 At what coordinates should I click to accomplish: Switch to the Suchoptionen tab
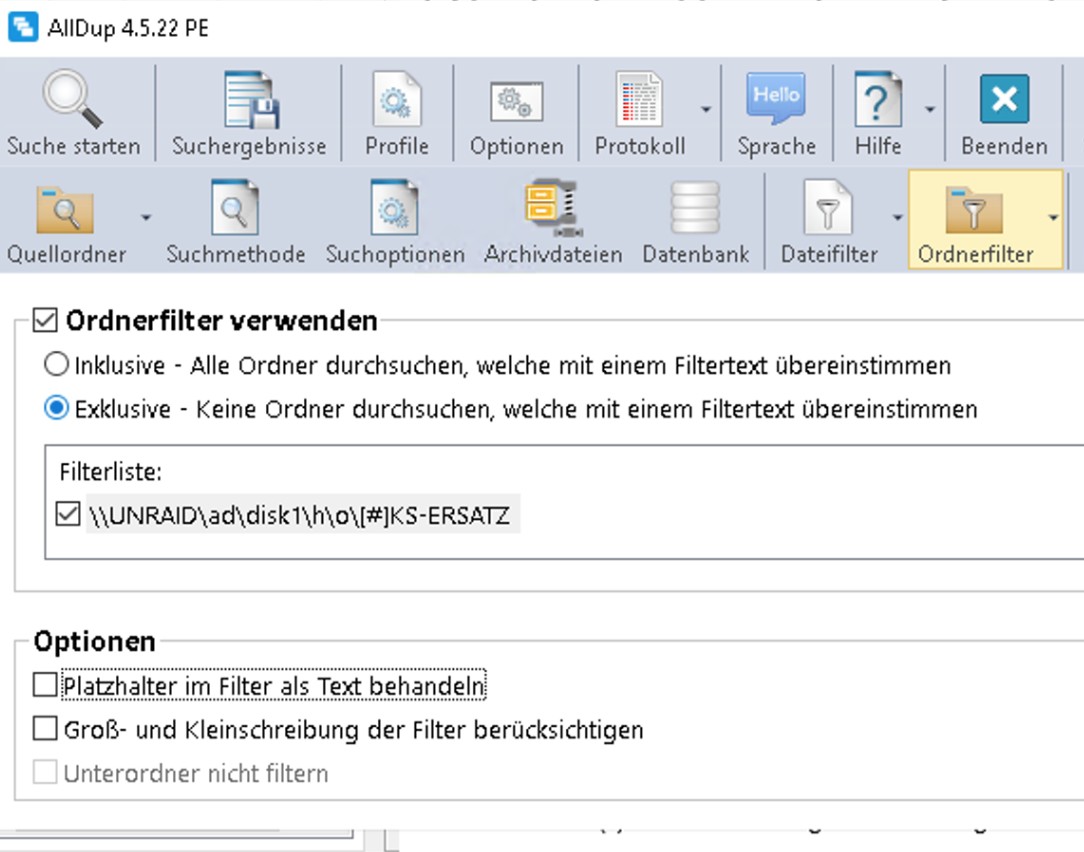point(395,208)
